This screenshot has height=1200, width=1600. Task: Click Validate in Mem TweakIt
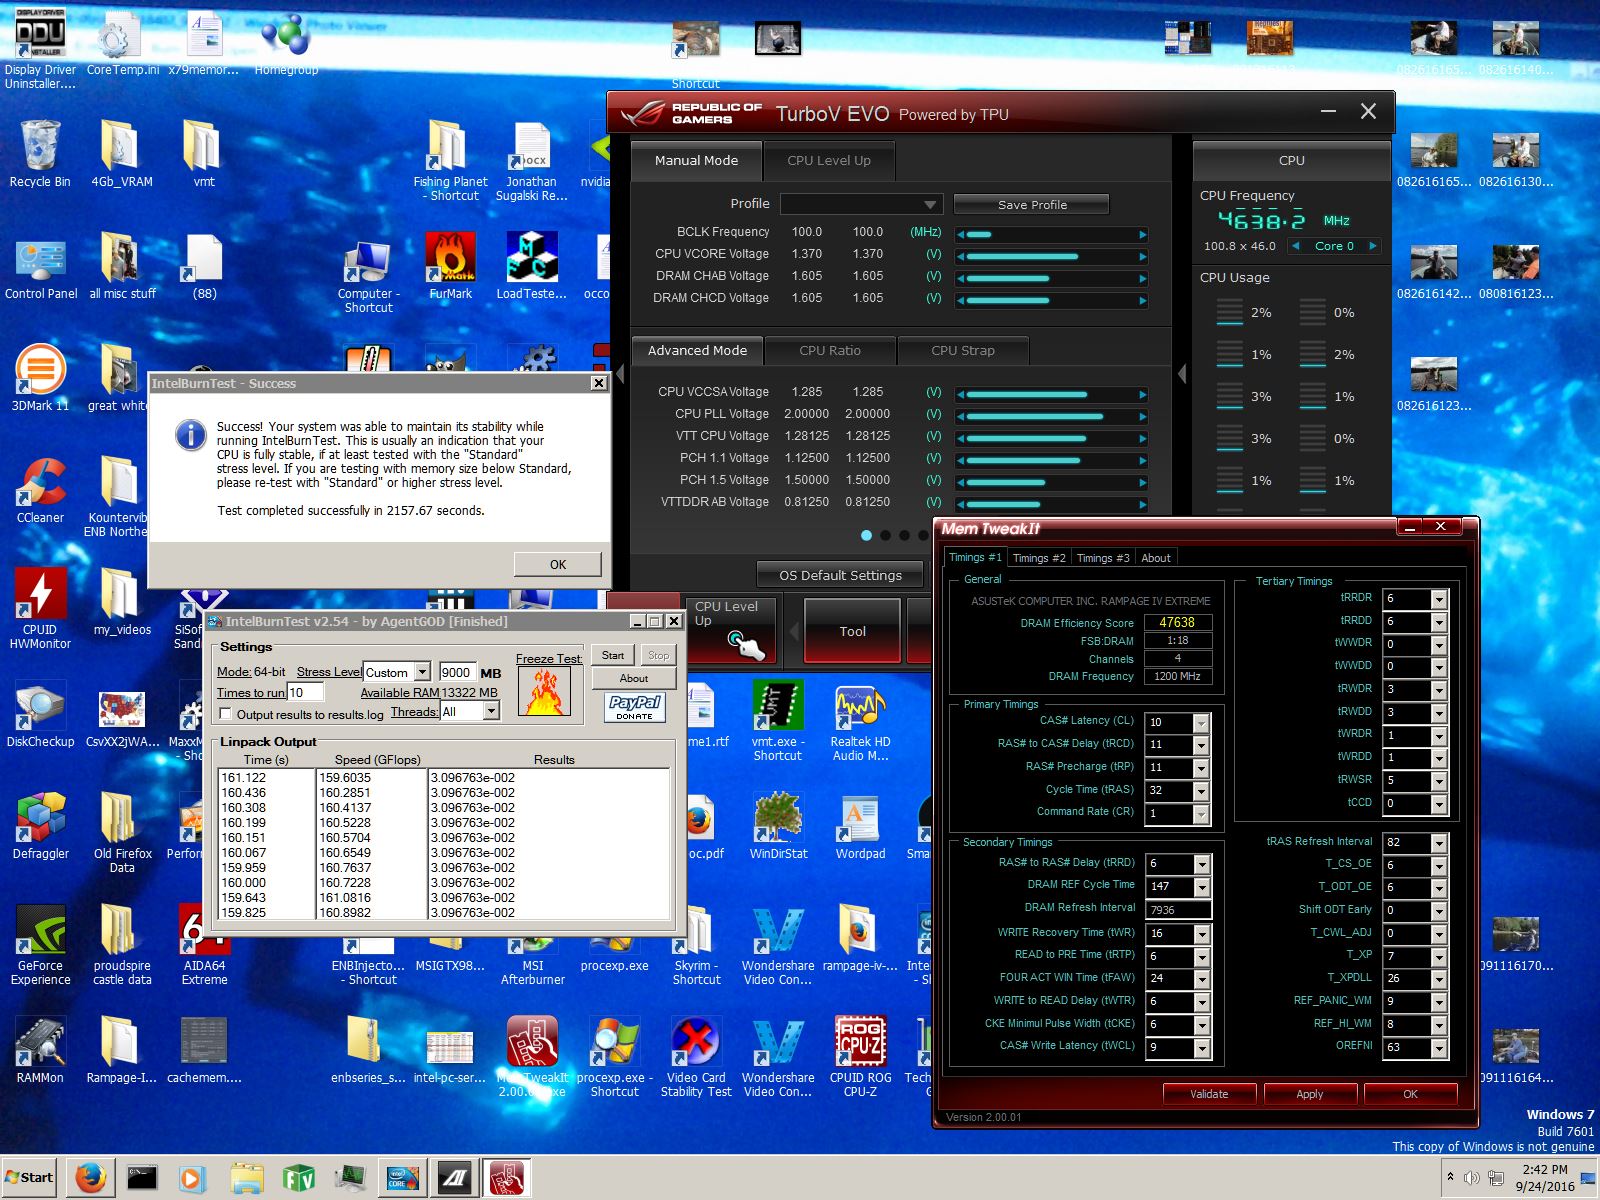tap(1209, 1094)
